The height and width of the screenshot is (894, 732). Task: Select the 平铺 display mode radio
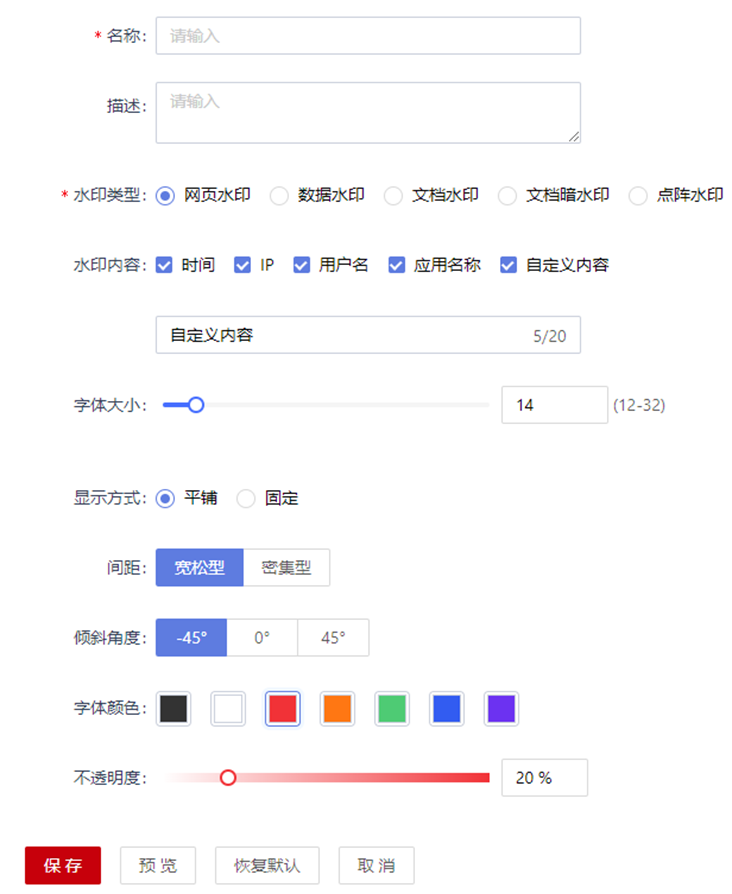point(165,499)
